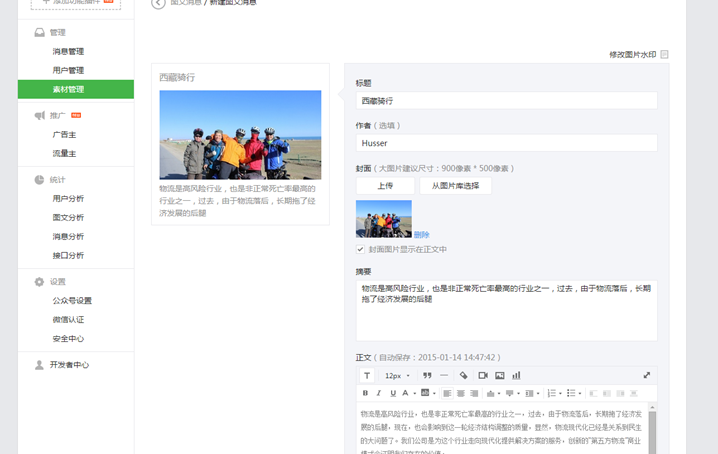Click the 统计 pie chart icon
The width and height of the screenshot is (718, 454).
[39, 180]
